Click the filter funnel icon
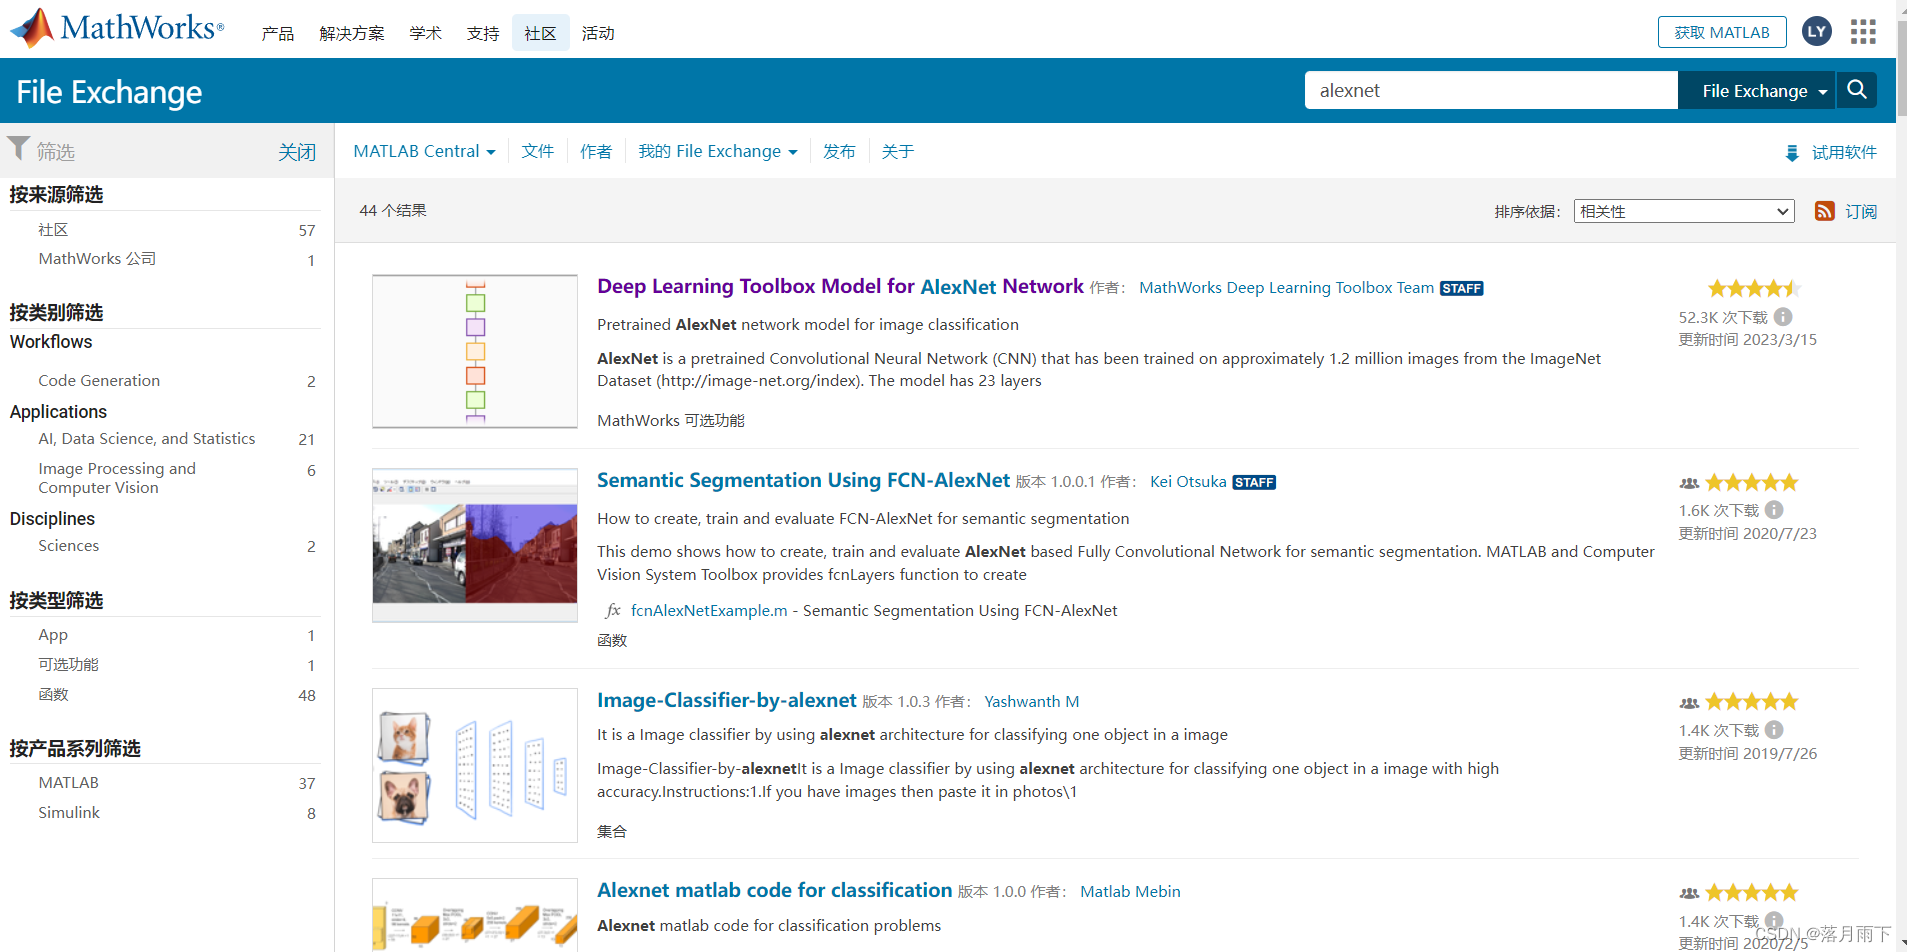The image size is (1907, 952). 17,148
